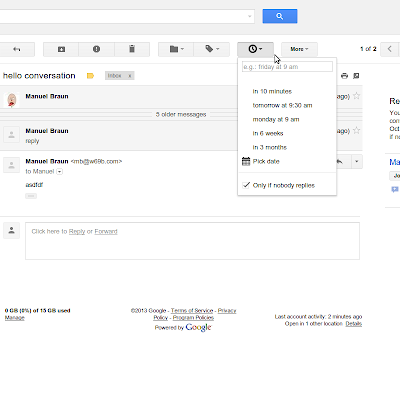Click the Manage storage link

(14, 318)
